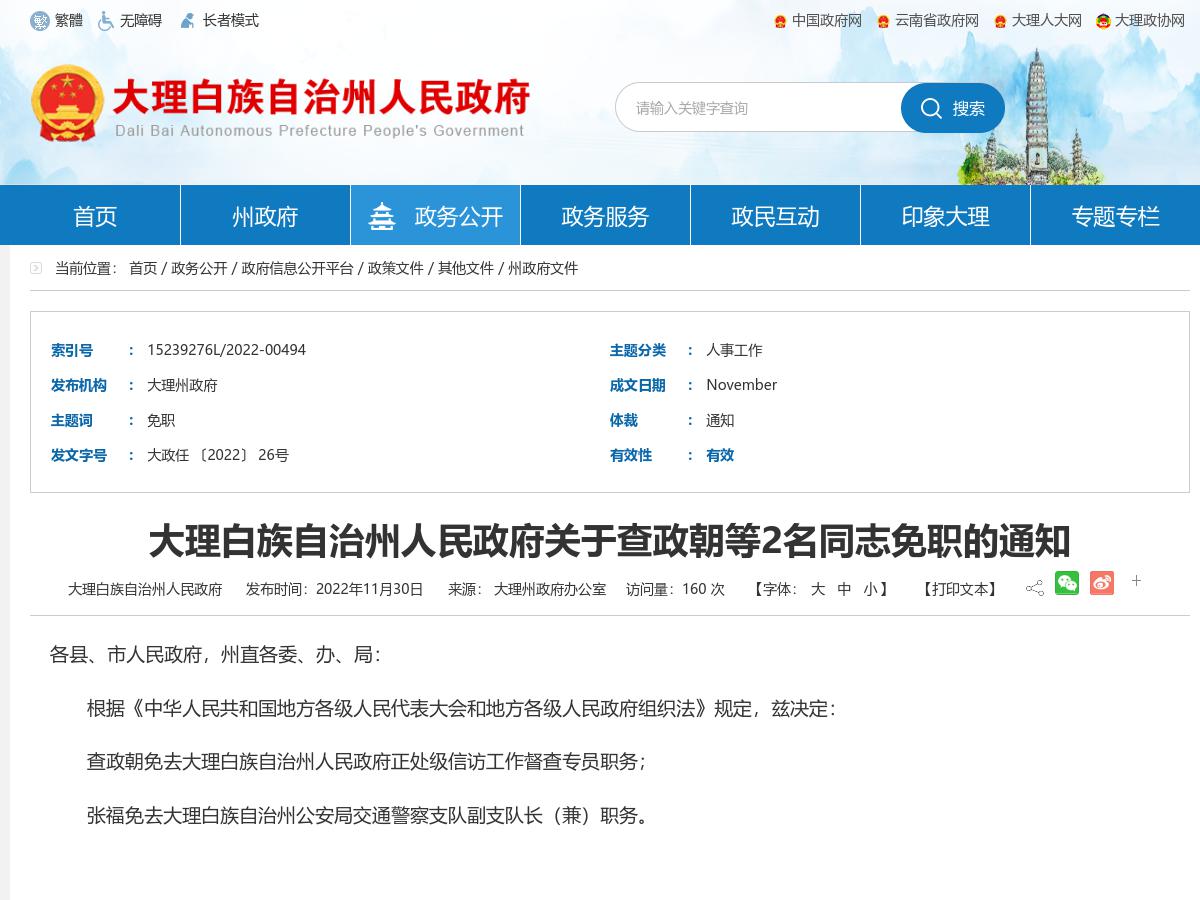Switch article font size to 中

[845, 589]
